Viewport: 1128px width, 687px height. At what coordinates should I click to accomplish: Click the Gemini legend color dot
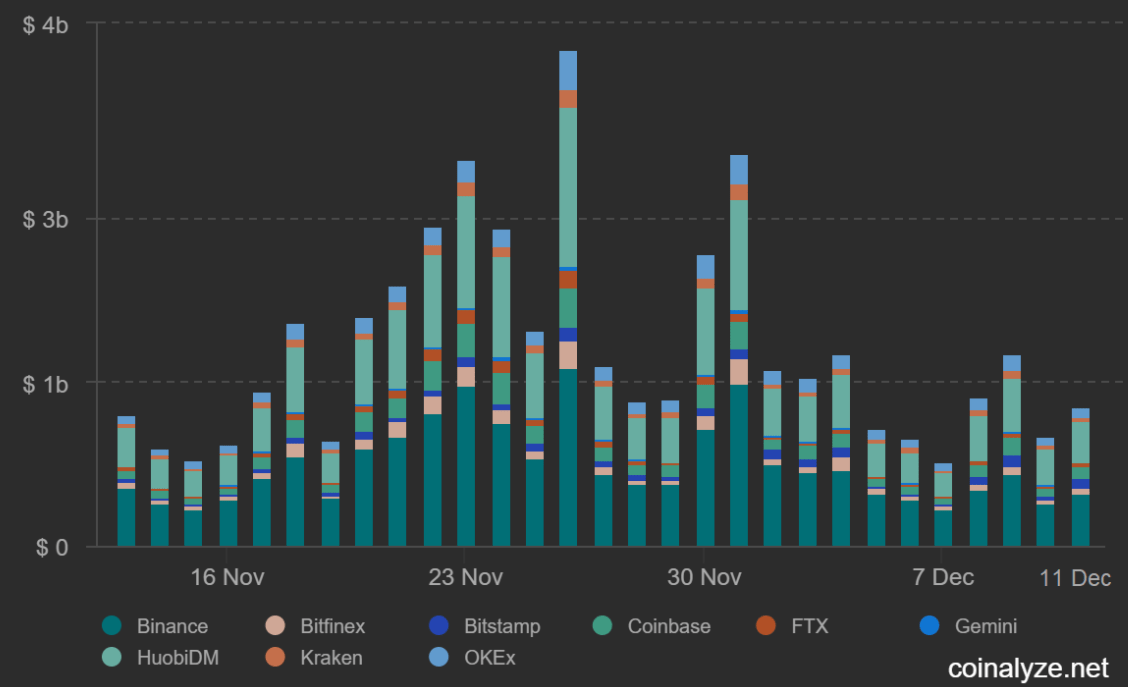tap(929, 626)
